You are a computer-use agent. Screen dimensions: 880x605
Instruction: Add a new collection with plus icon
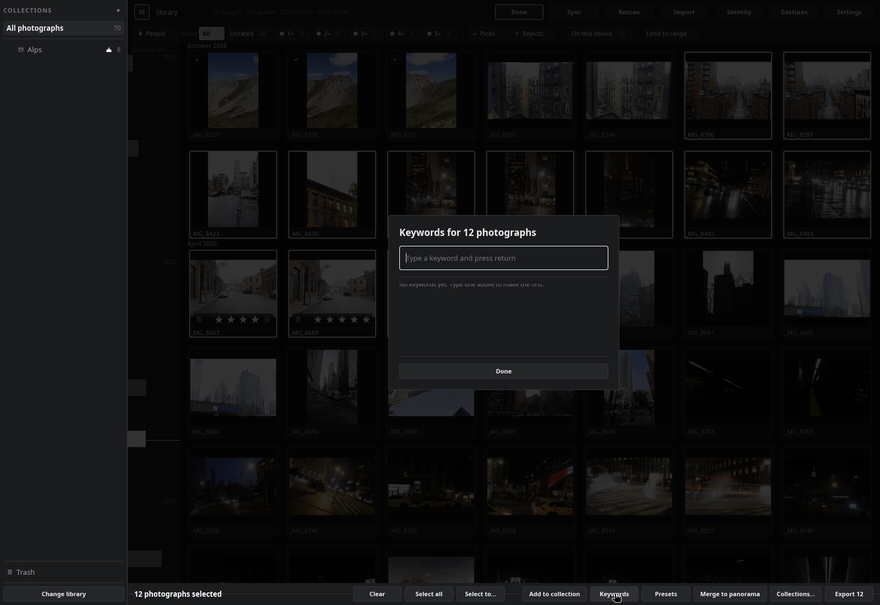[118, 10]
